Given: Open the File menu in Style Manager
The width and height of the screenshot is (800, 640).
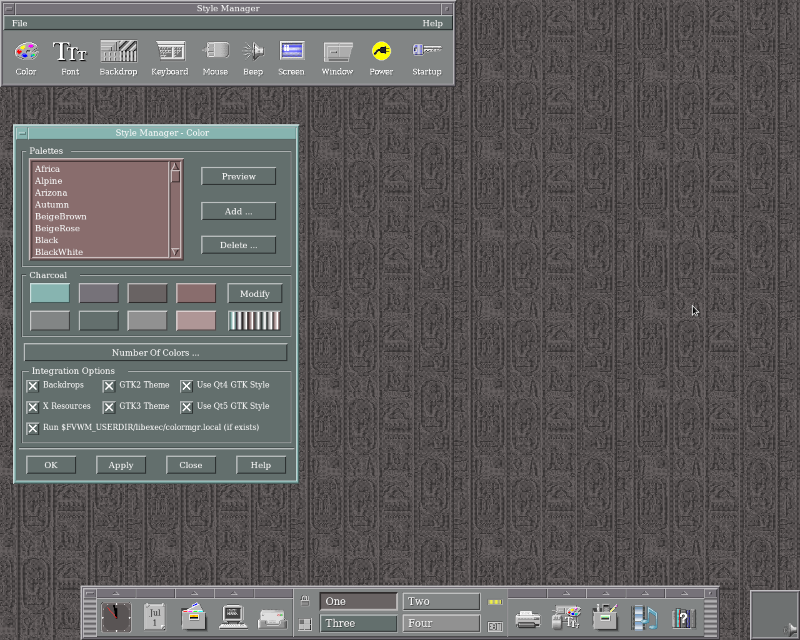Looking at the screenshot, I should pos(20,23).
